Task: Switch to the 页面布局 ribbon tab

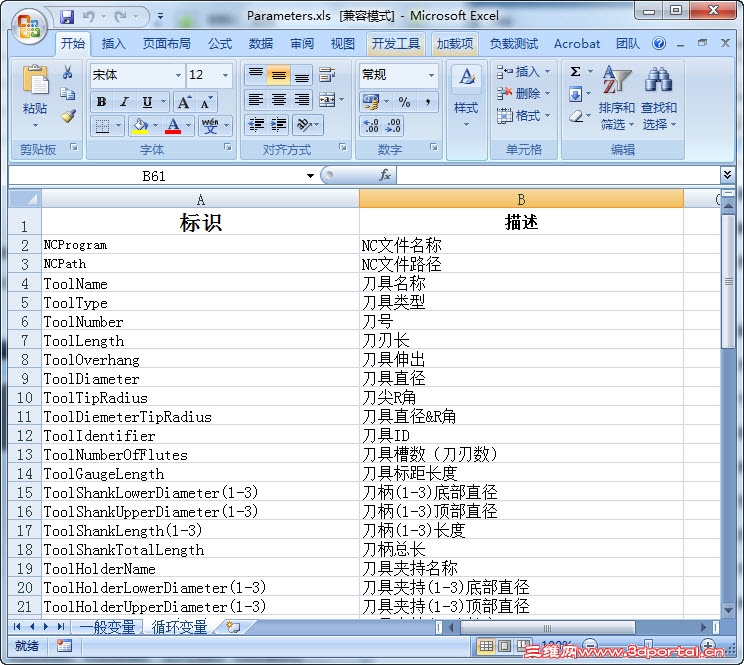Action: [x=167, y=44]
